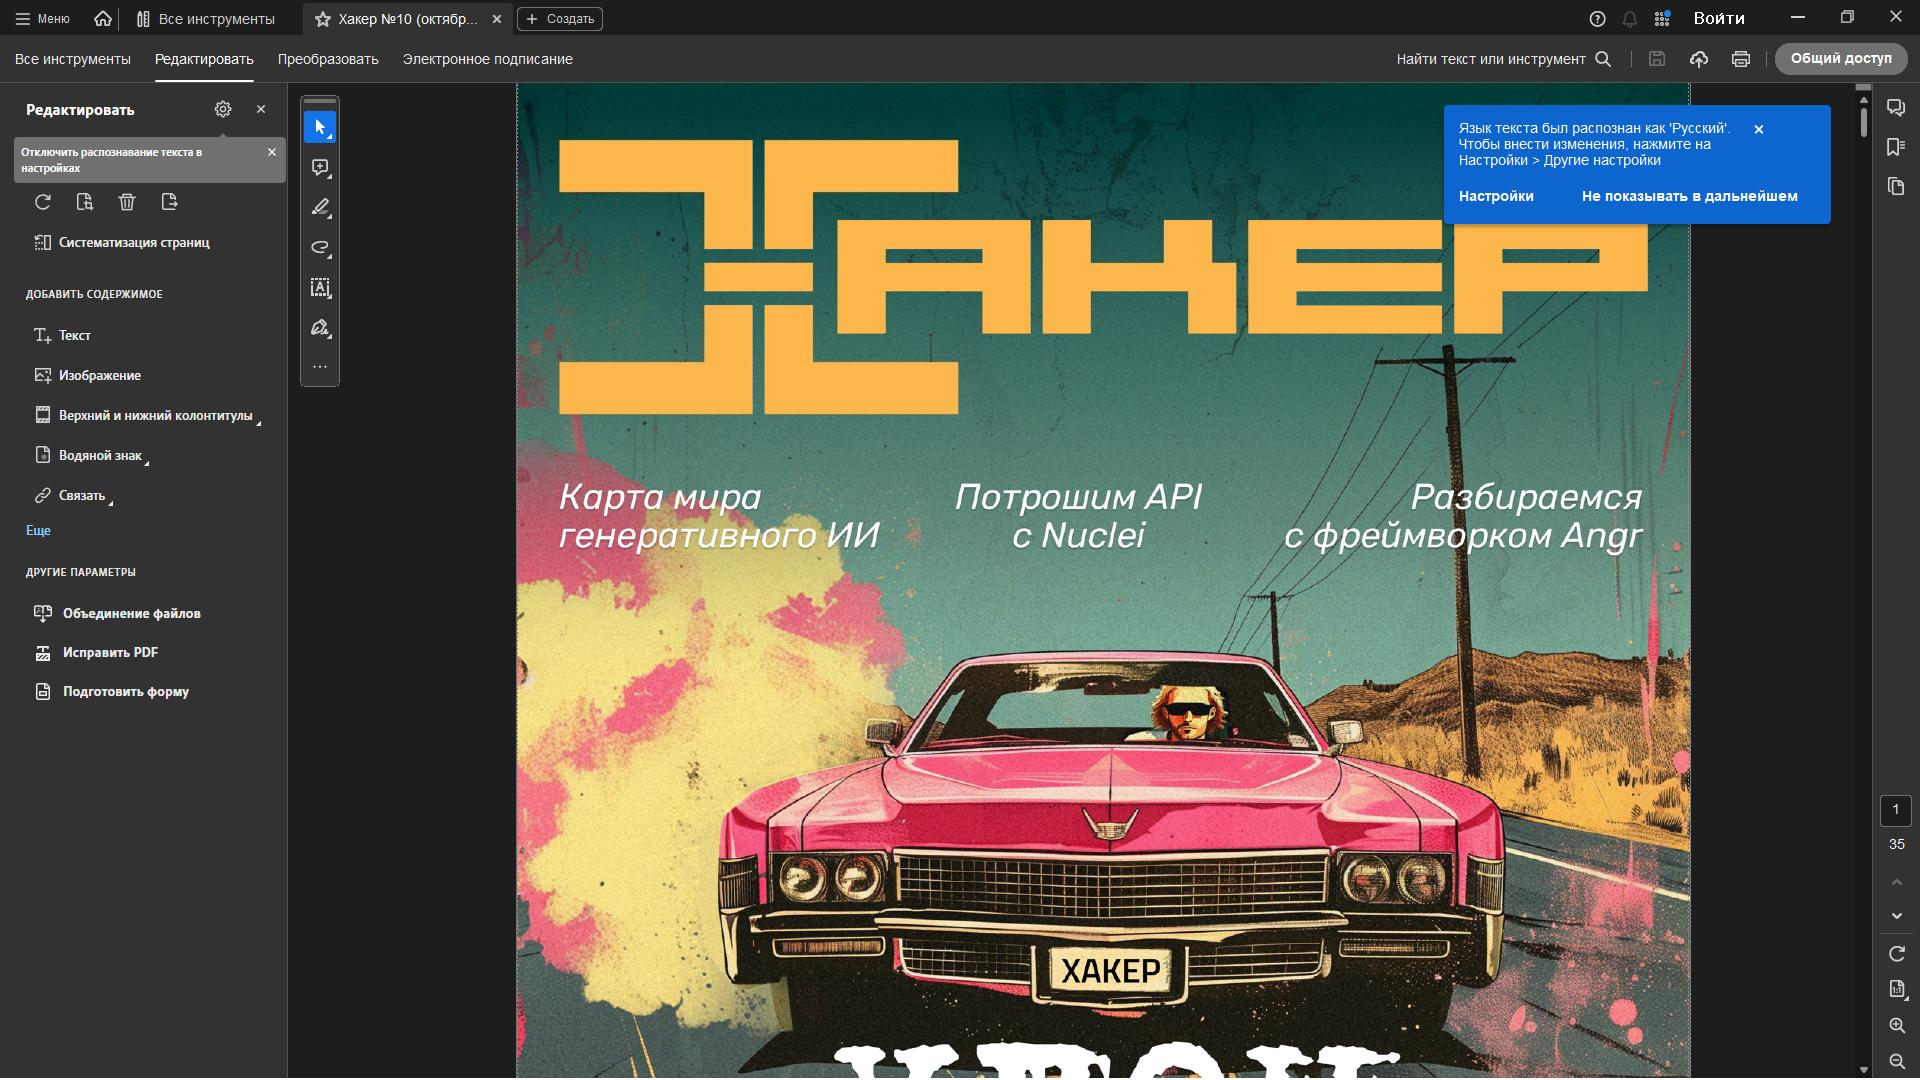Select the highlighter pen tool
Viewport: 1920px width, 1080px height.
pos(320,208)
